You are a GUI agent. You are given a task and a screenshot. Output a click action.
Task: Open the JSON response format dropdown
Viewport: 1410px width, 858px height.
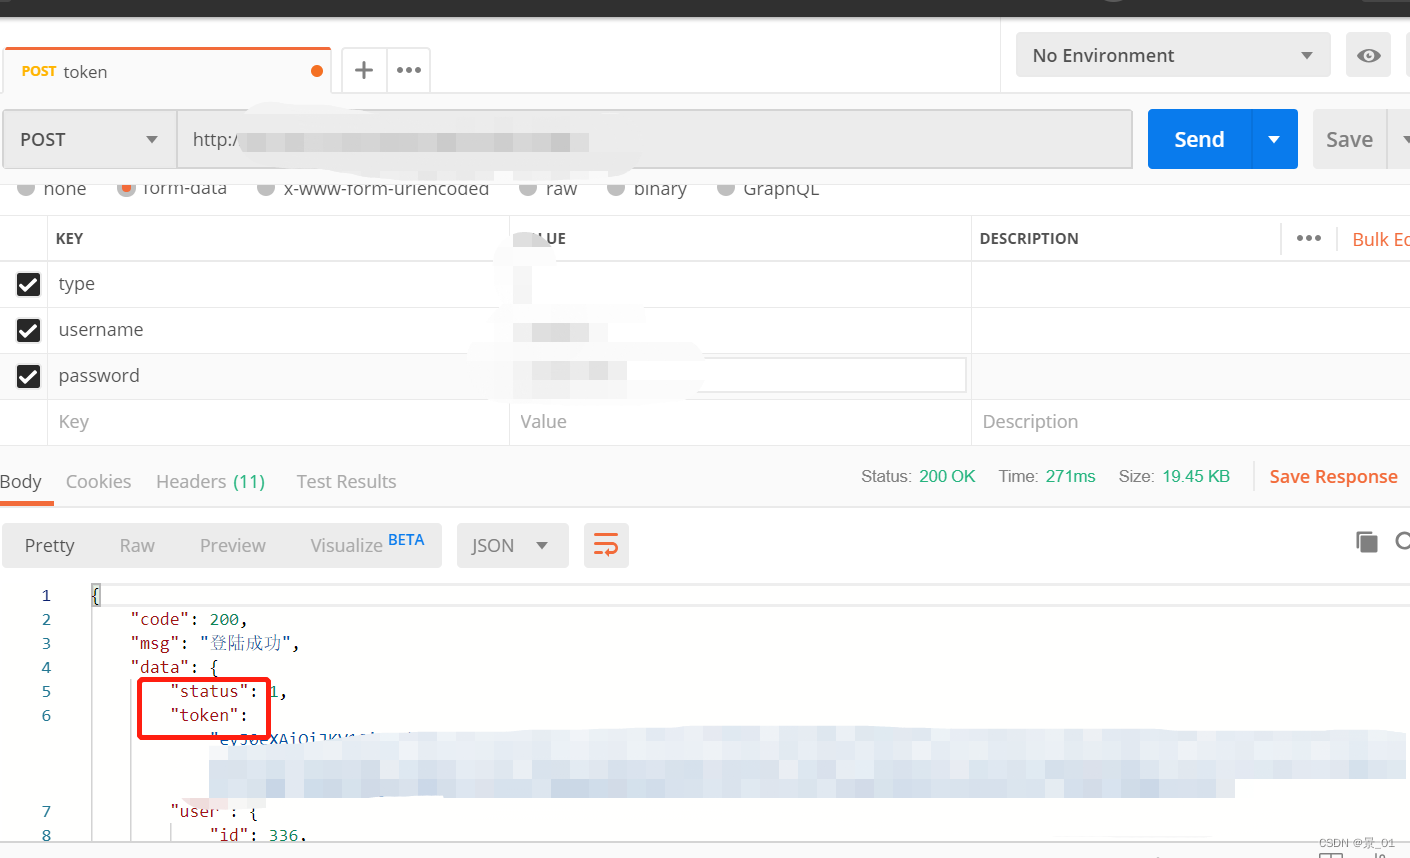click(x=512, y=545)
